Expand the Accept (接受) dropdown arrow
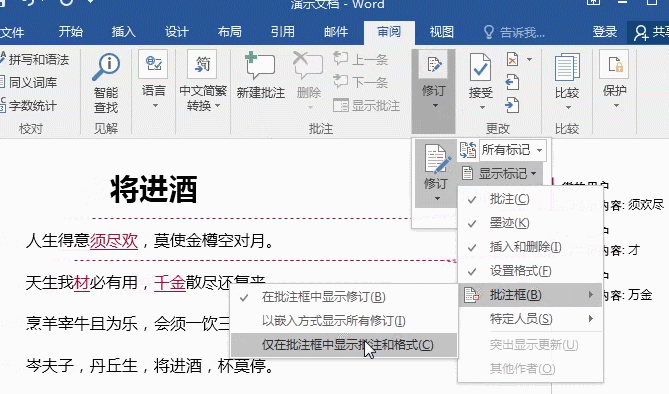The image size is (669, 394). [482, 107]
